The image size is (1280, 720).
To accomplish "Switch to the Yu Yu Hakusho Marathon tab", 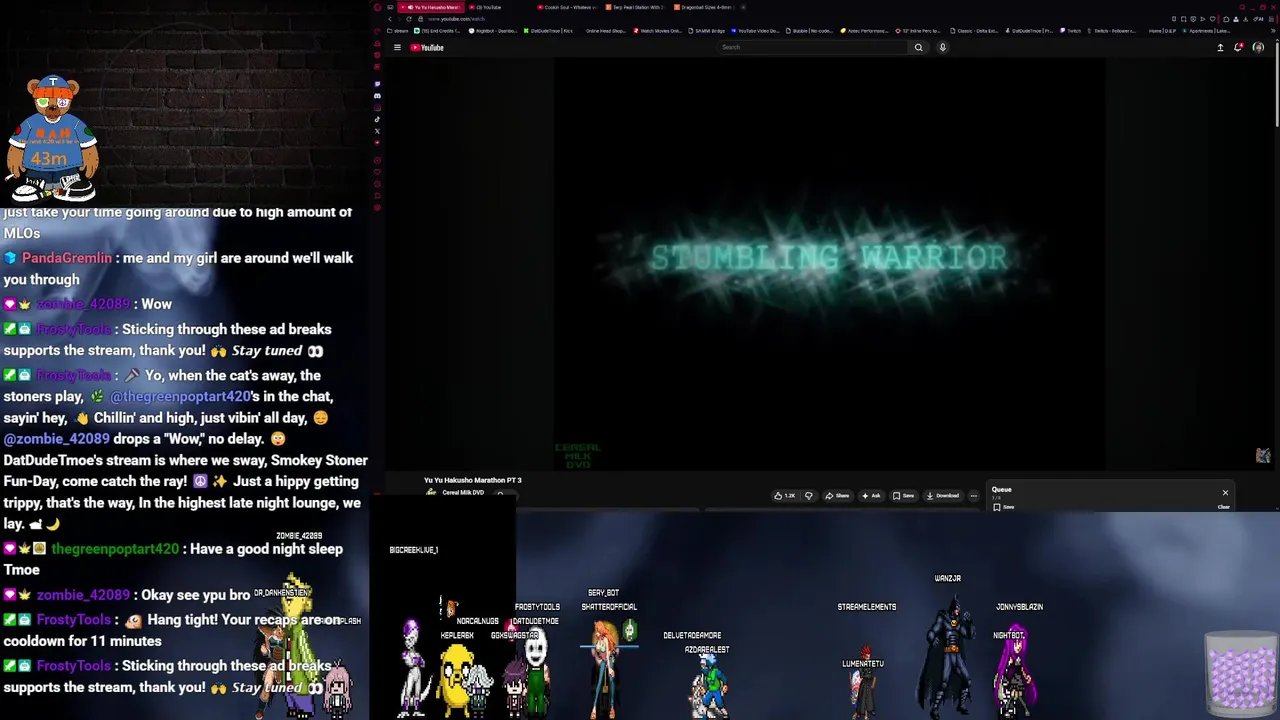I will (x=432, y=7).
